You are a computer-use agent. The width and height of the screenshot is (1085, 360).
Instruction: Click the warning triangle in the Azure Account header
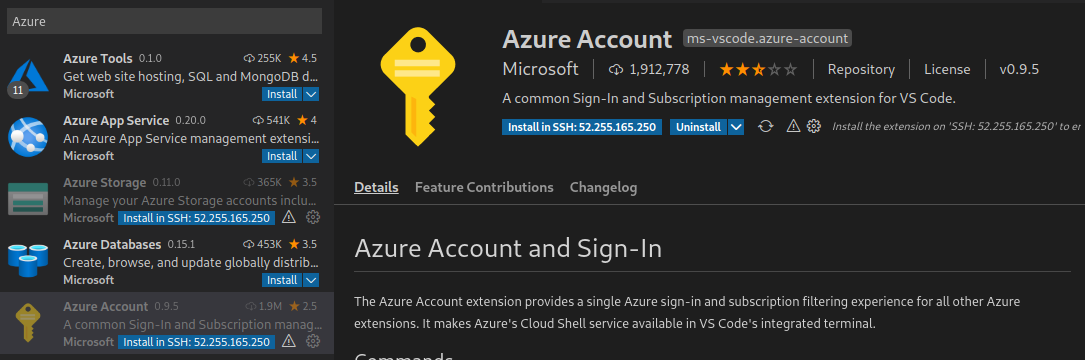coord(793,127)
